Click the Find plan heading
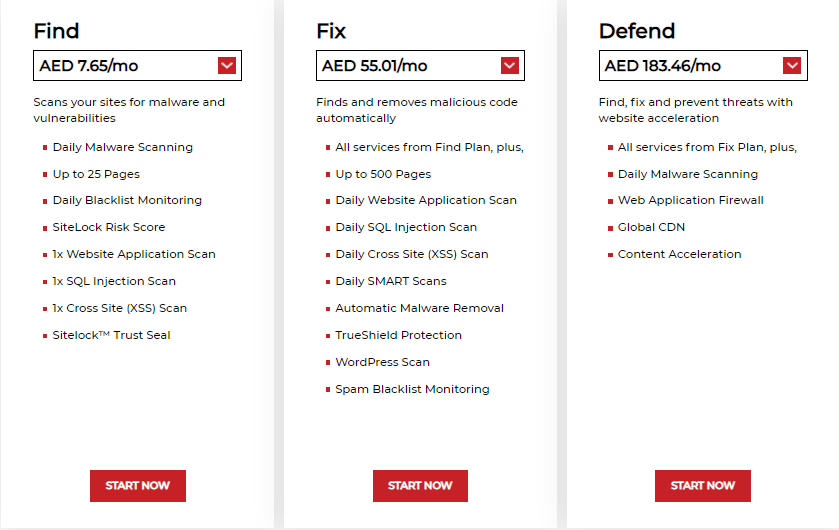839x530 pixels. coord(56,31)
